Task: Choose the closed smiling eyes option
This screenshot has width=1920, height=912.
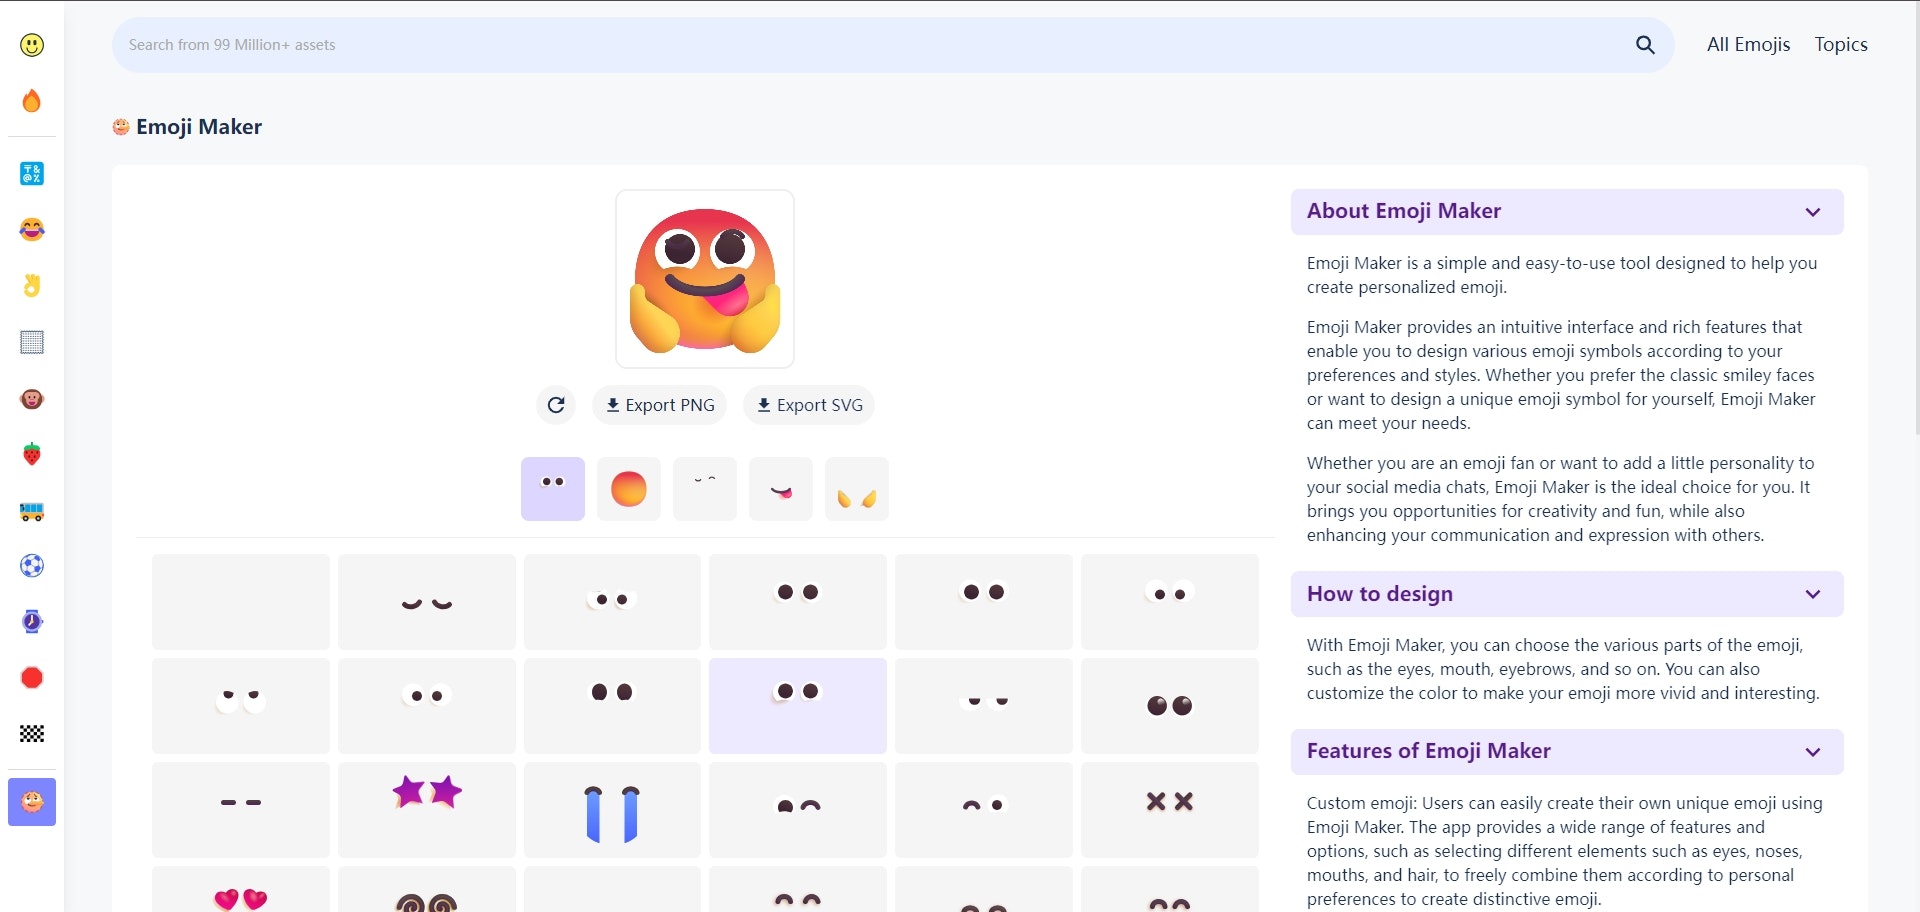Action: [427, 602]
